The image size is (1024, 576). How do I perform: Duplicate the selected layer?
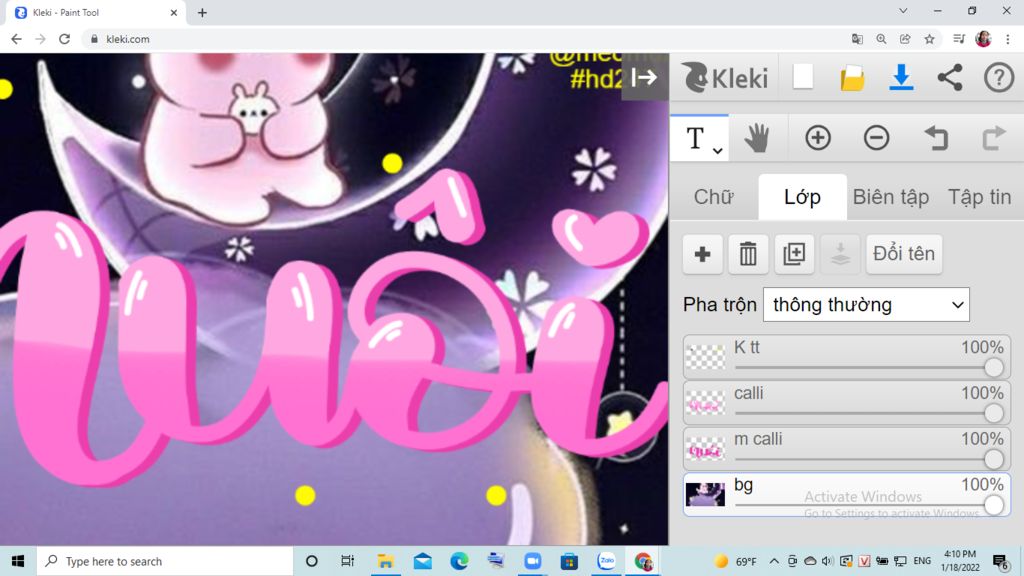pos(794,253)
